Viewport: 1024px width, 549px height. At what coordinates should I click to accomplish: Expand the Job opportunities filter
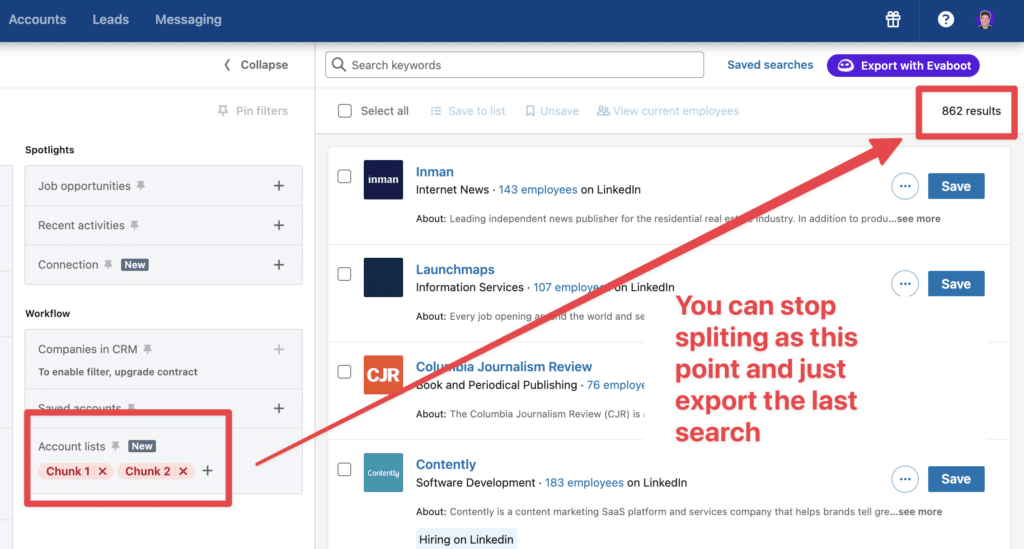point(279,186)
